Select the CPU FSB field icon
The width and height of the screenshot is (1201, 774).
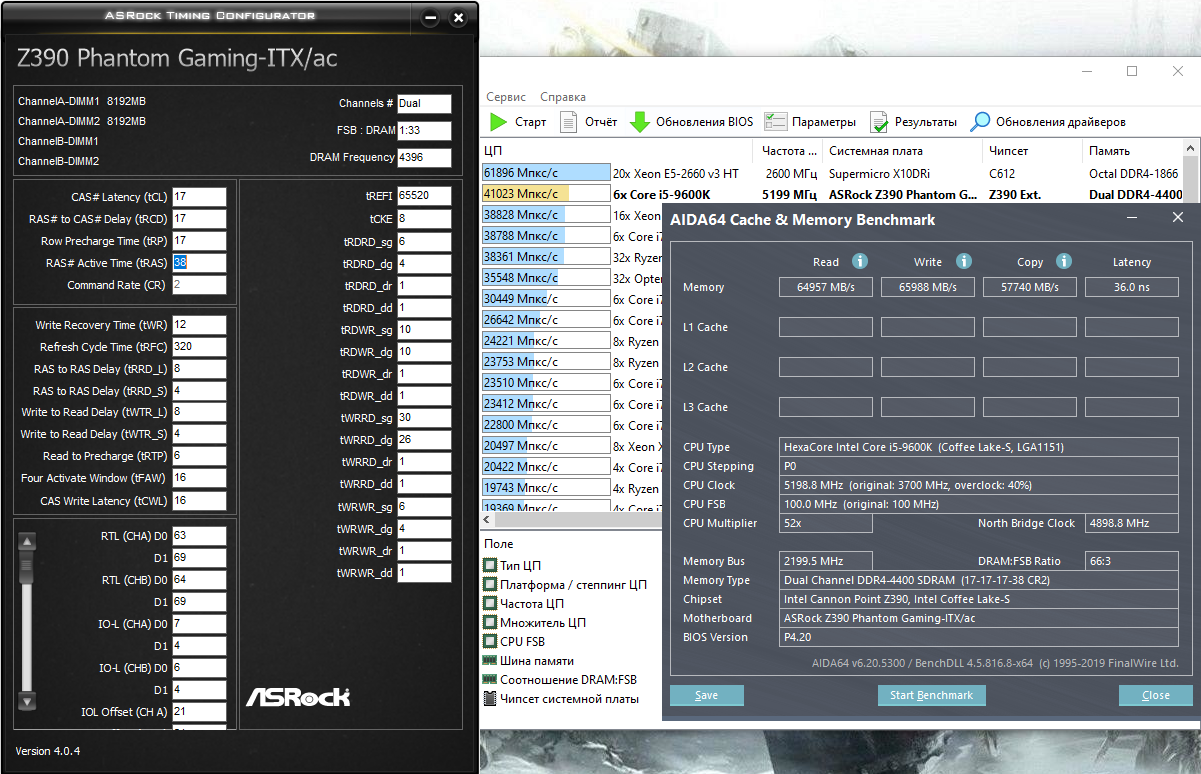coord(490,641)
